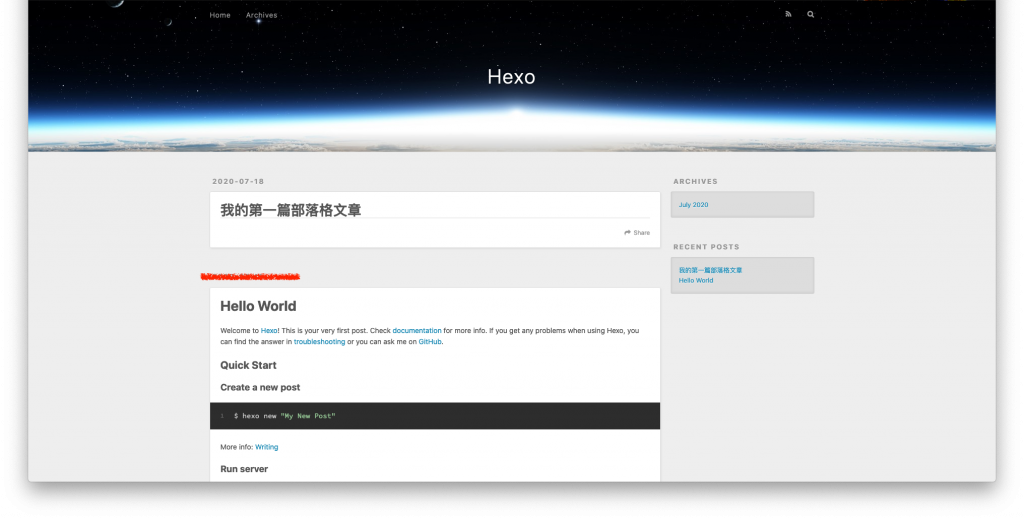This screenshot has height=519, width=1024.
Task: Open July 2020 archive link
Action: (694, 205)
